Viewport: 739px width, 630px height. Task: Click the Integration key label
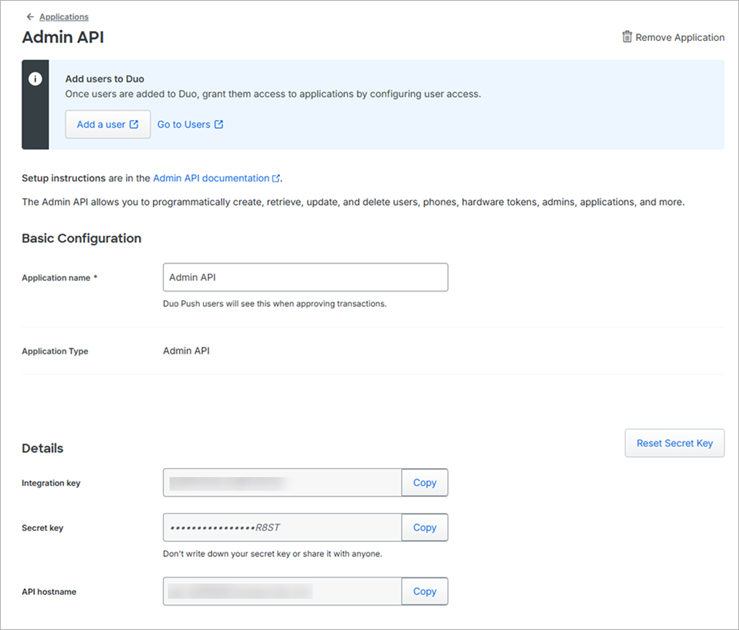point(51,483)
